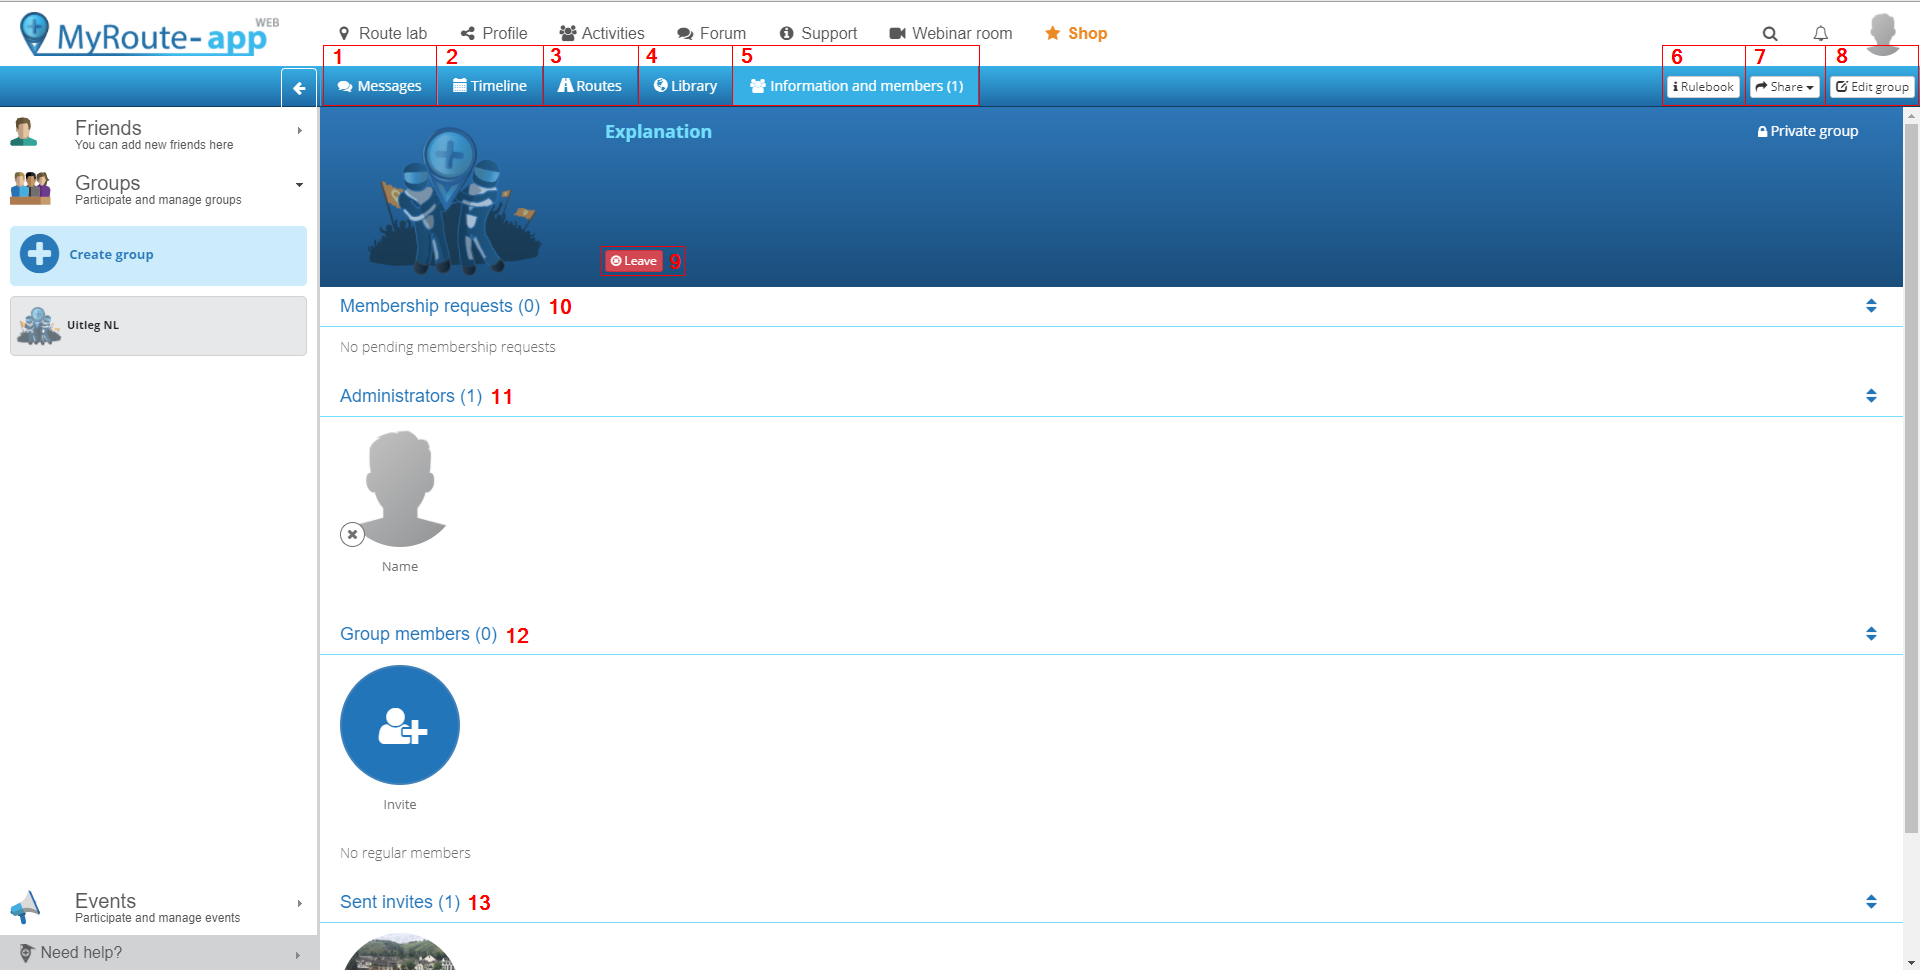
Task: Select Information and members tab
Action: pos(857,86)
